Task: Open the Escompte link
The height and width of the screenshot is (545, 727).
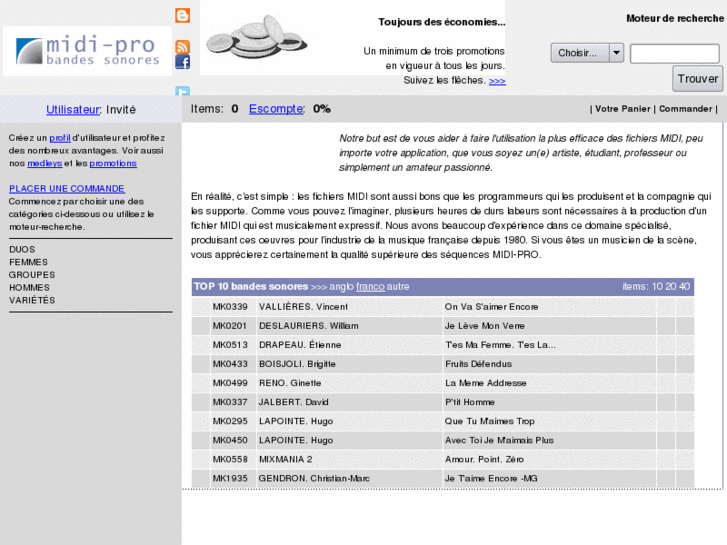Action: (276, 109)
